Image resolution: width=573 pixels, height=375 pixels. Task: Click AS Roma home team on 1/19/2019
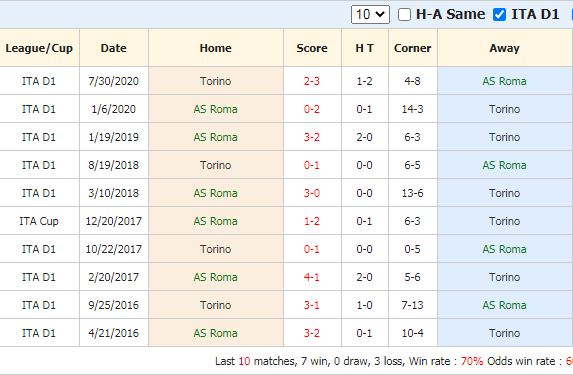pos(216,137)
